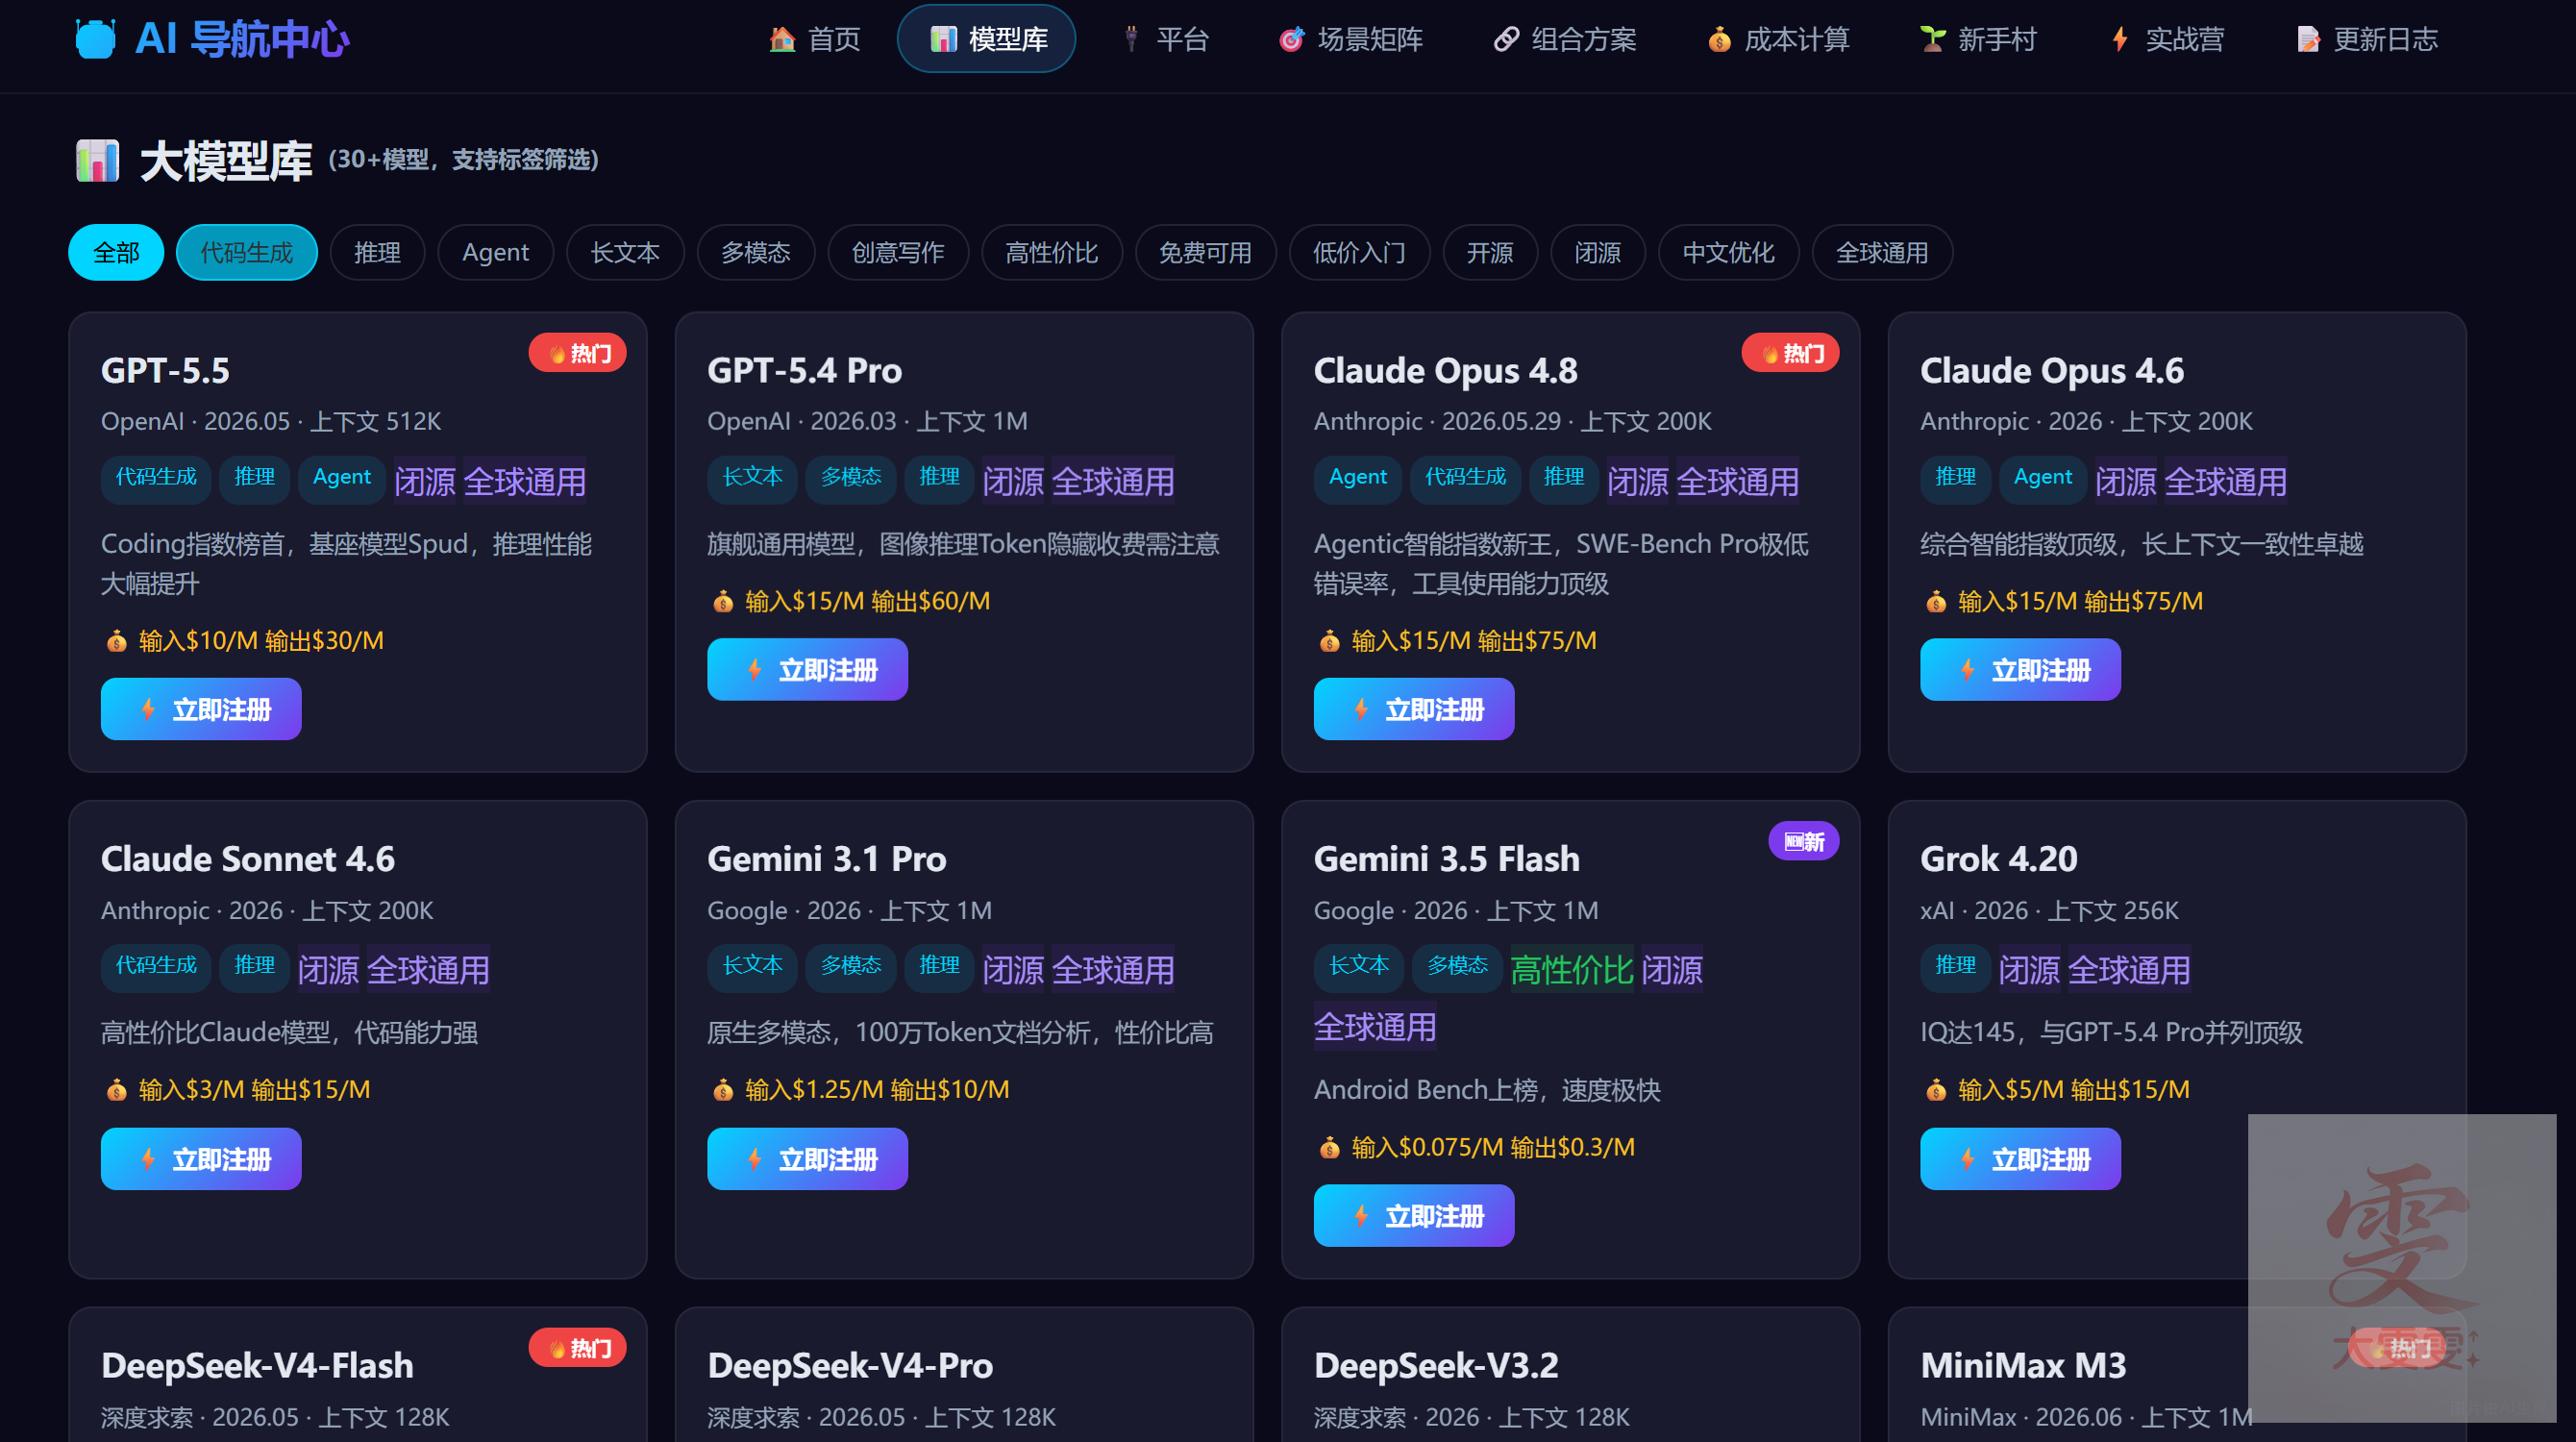Click the MiniMax M3 card title
2576x1442 pixels.
point(2023,1365)
